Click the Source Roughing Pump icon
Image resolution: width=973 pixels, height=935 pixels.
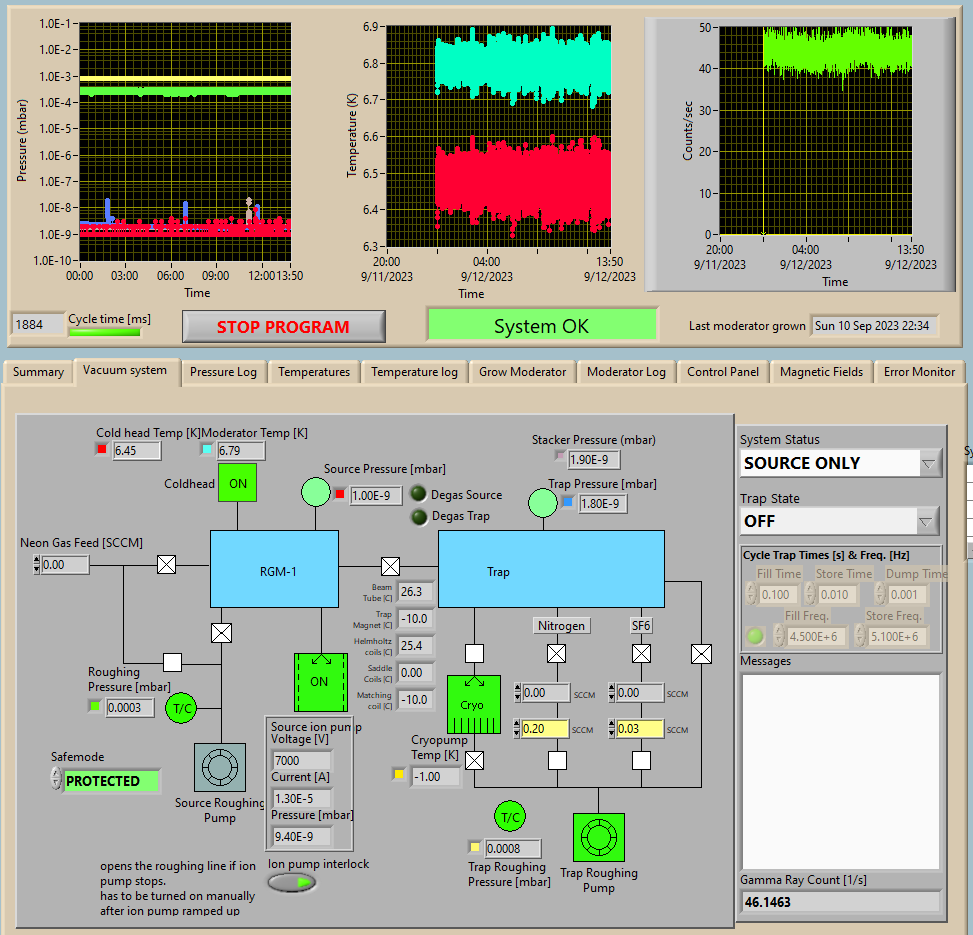coord(219,767)
